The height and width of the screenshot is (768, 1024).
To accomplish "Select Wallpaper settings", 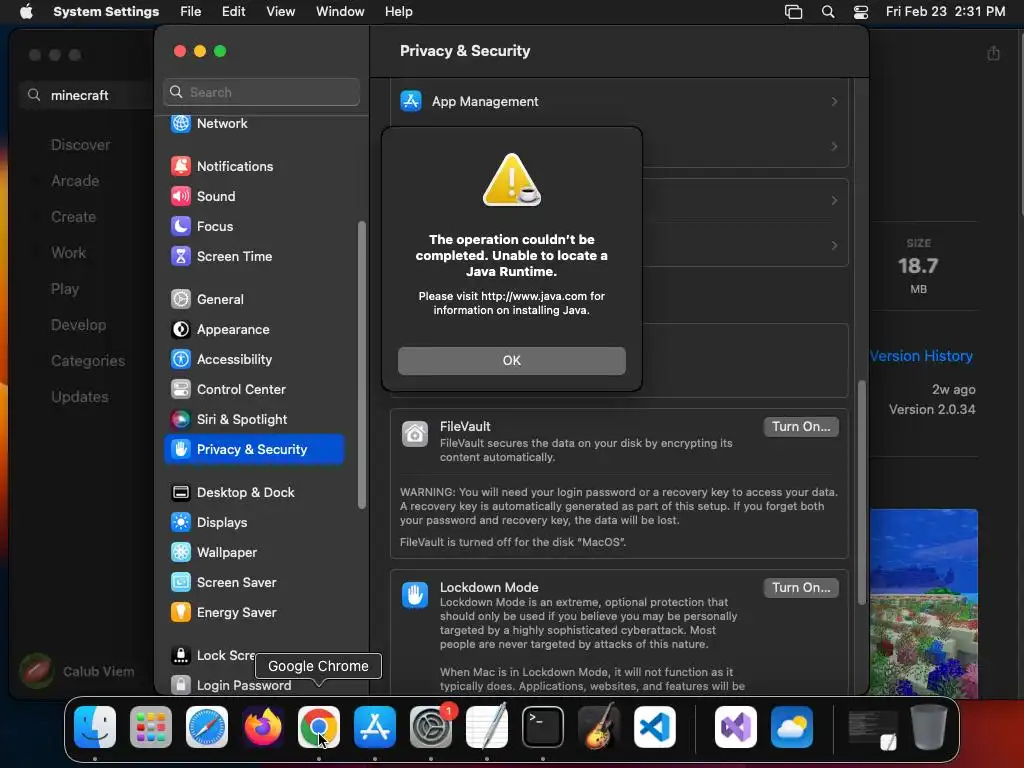I will click(x=255, y=553).
